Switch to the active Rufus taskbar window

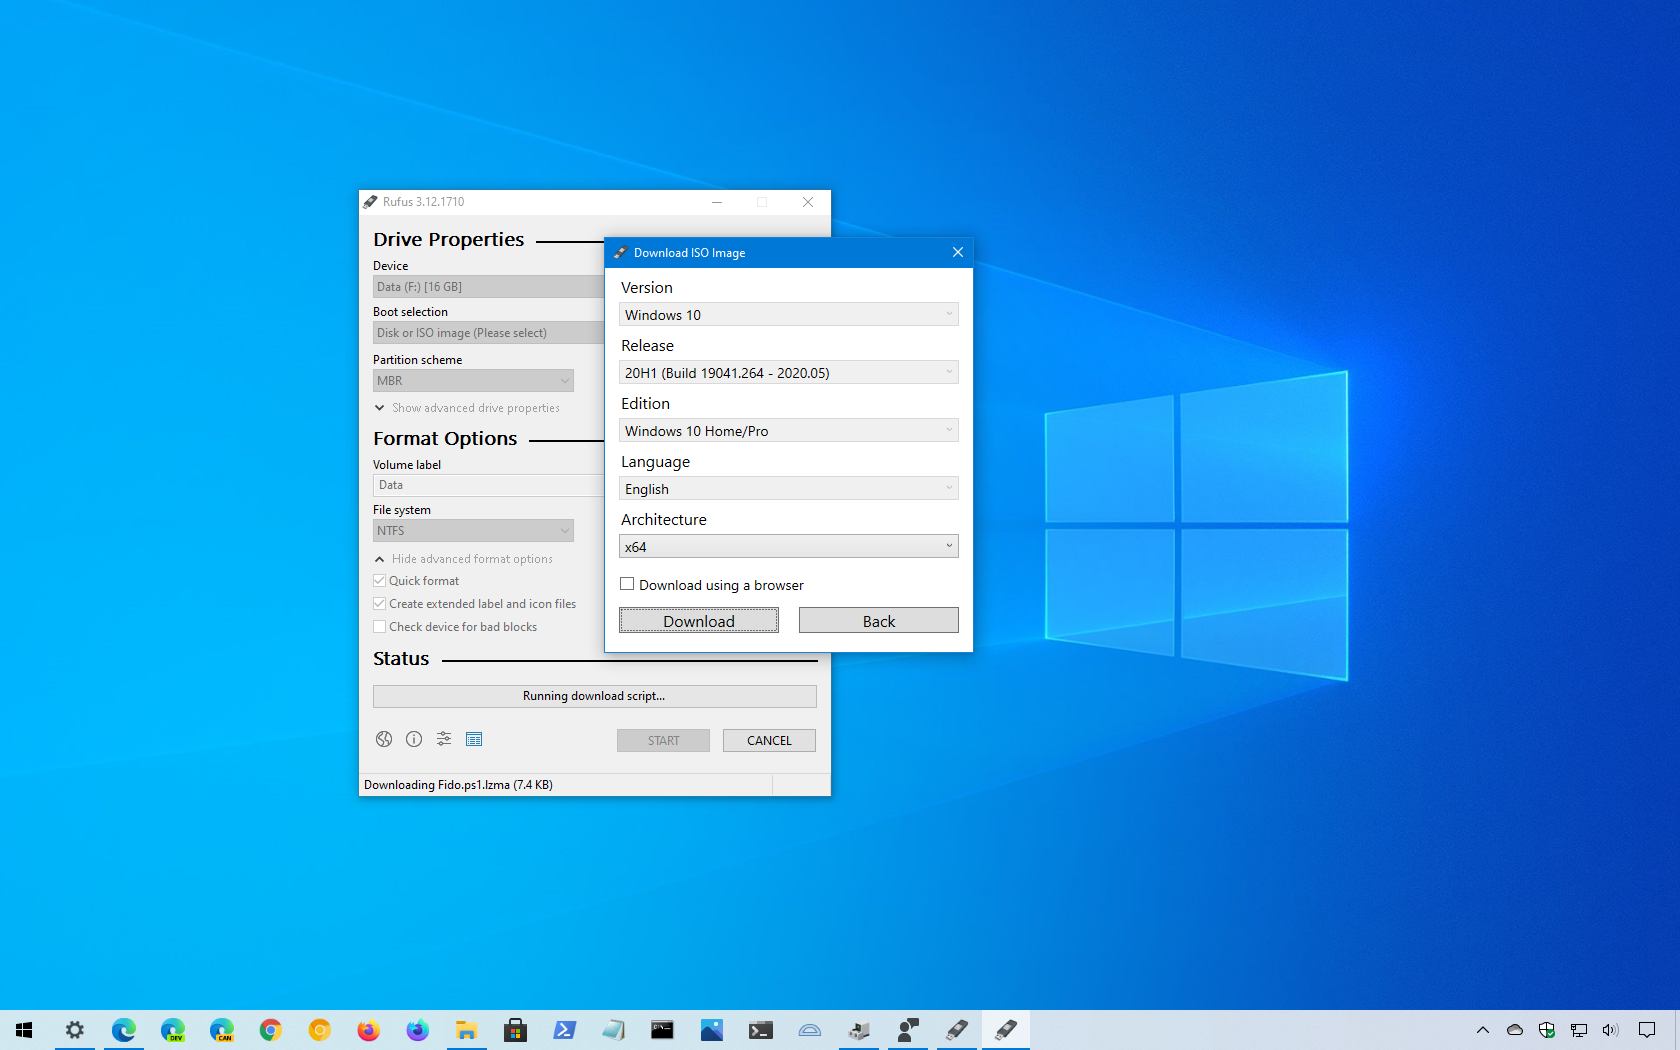(1005, 1030)
